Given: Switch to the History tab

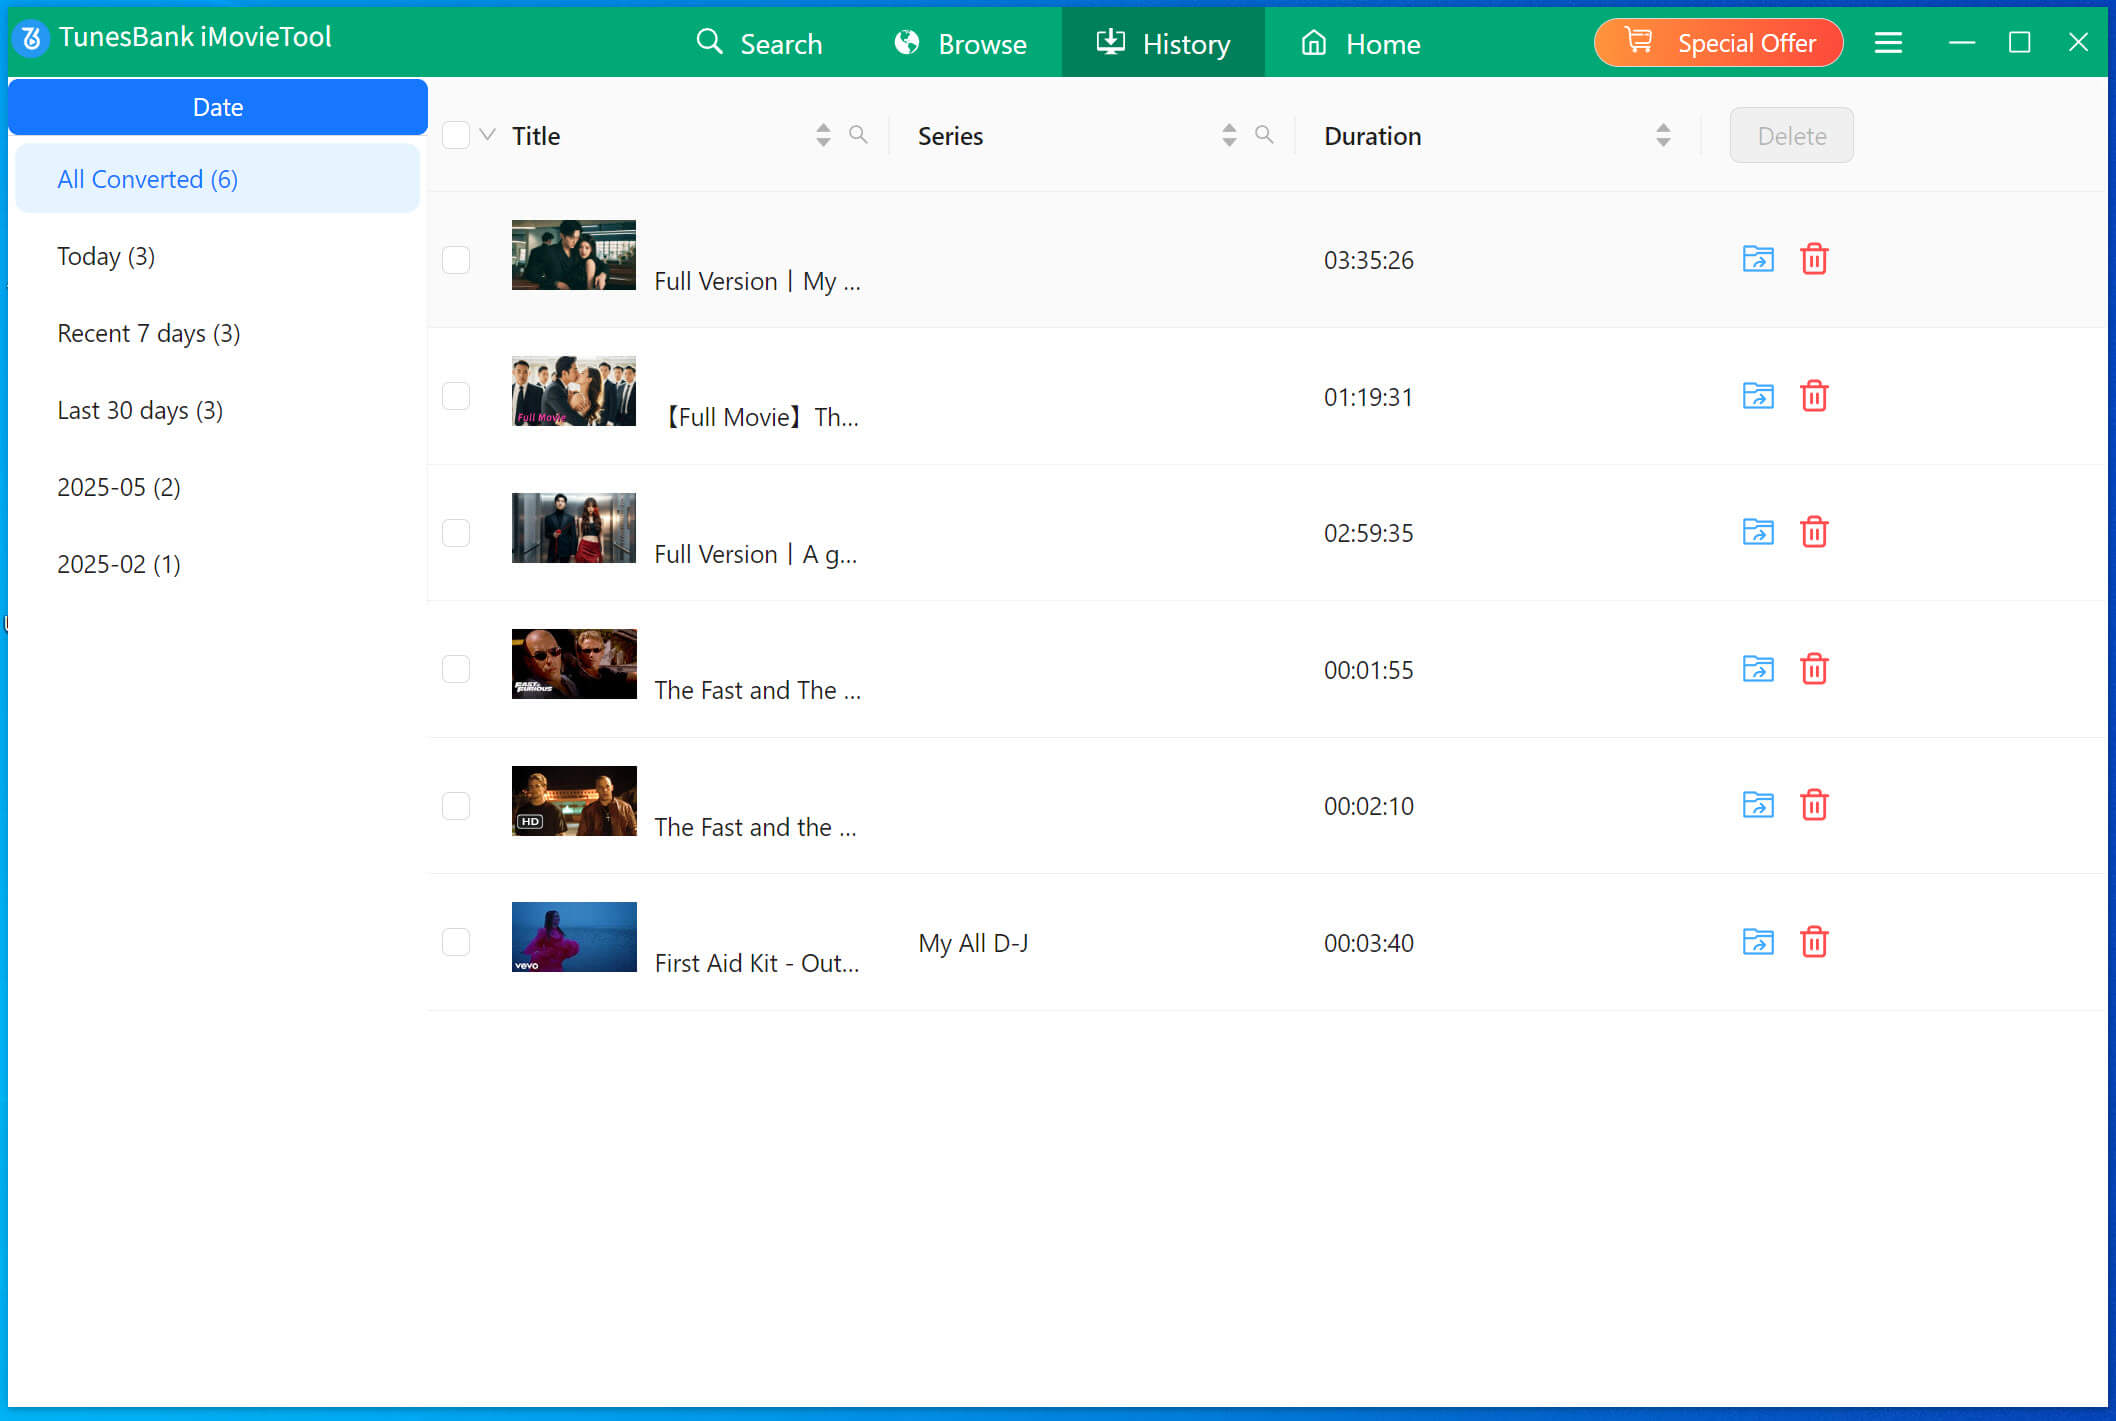Looking at the screenshot, I should pos(1163,43).
